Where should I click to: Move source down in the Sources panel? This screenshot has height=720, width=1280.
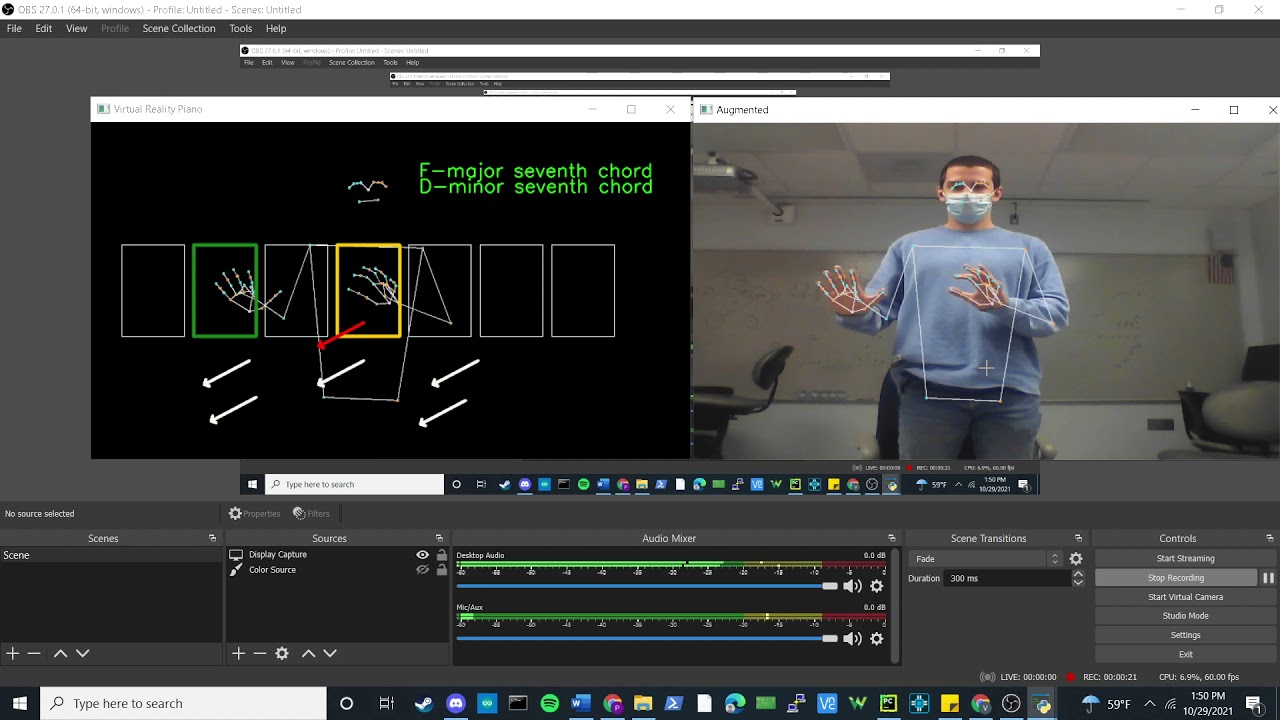(330, 653)
